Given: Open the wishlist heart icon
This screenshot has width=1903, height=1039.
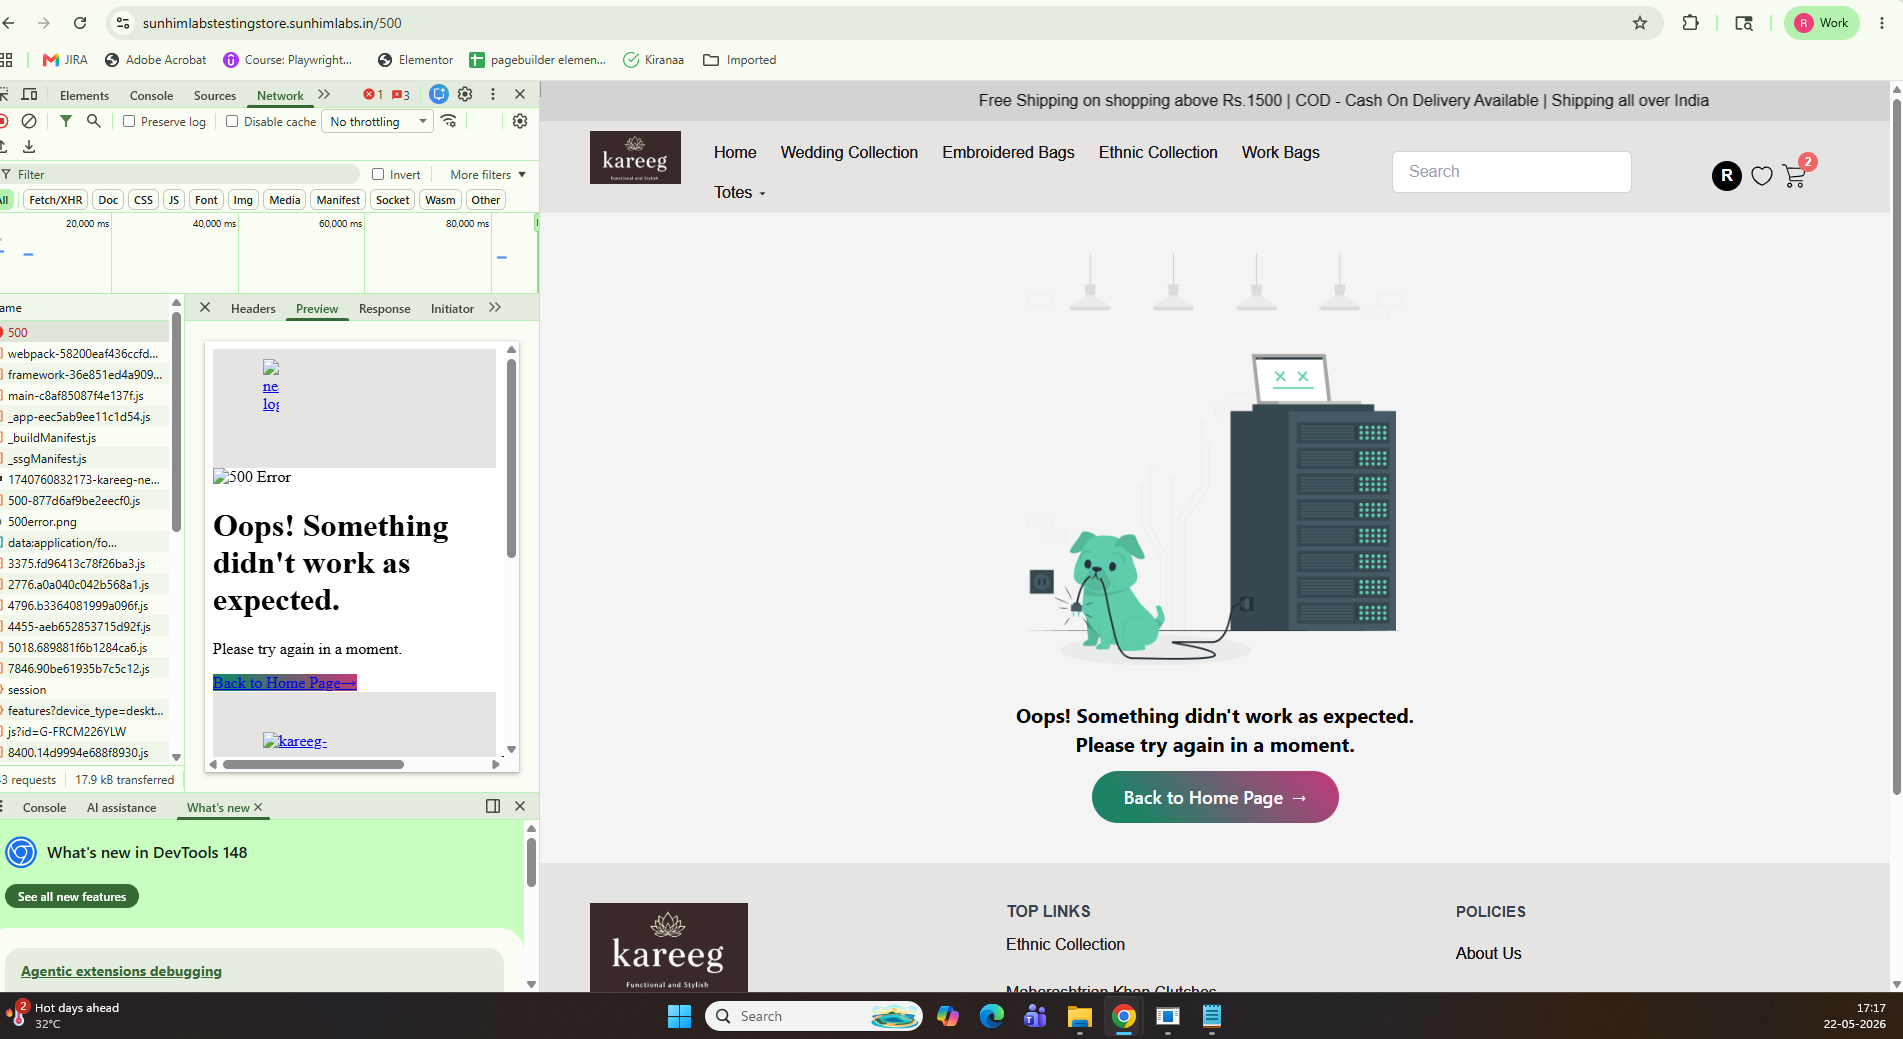Looking at the screenshot, I should tap(1762, 176).
